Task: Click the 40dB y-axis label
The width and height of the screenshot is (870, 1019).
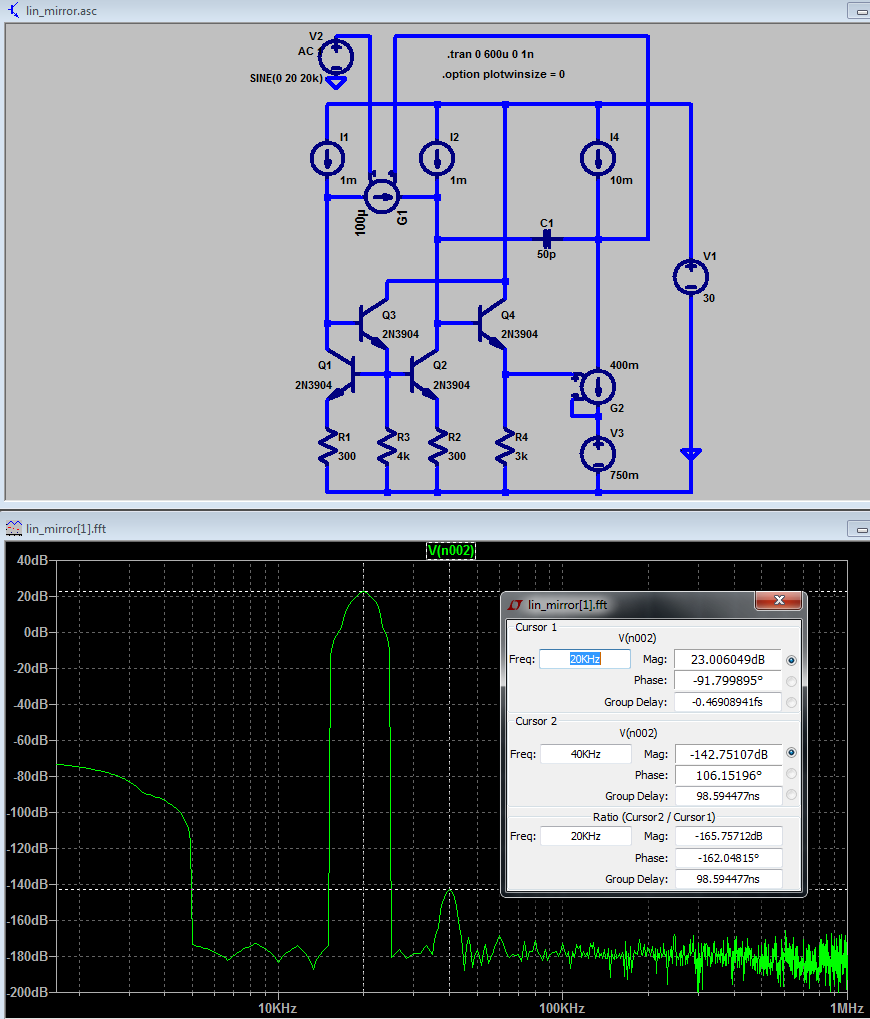Action: click(32, 560)
